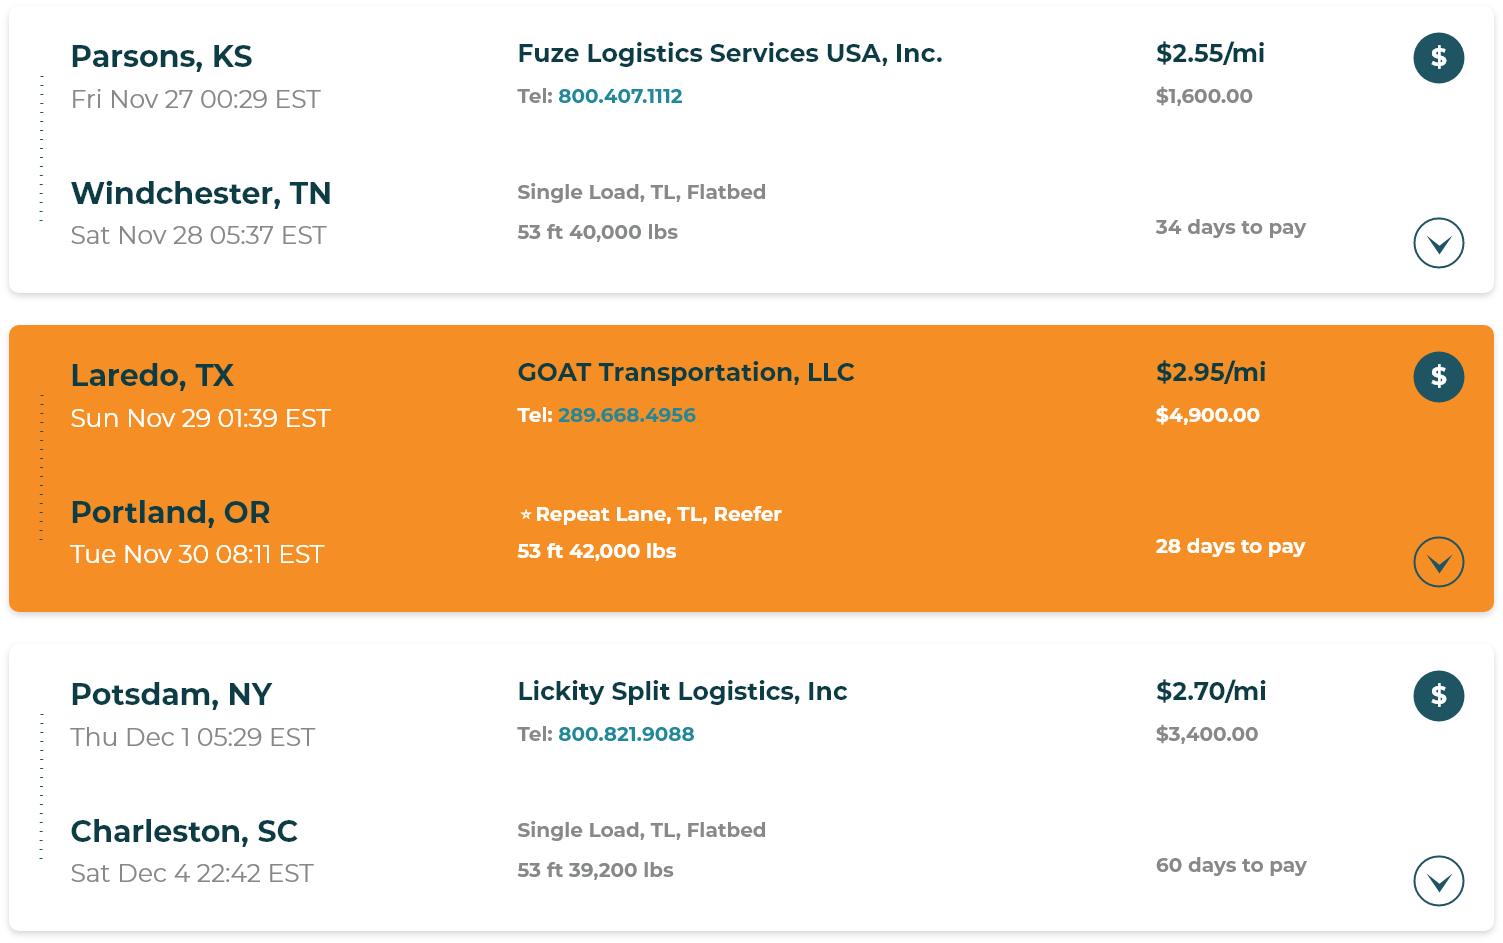The width and height of the screenshot is (1503, 943).
Task: Select the $2.55/mi rate
Action: tap(1210, 53)
